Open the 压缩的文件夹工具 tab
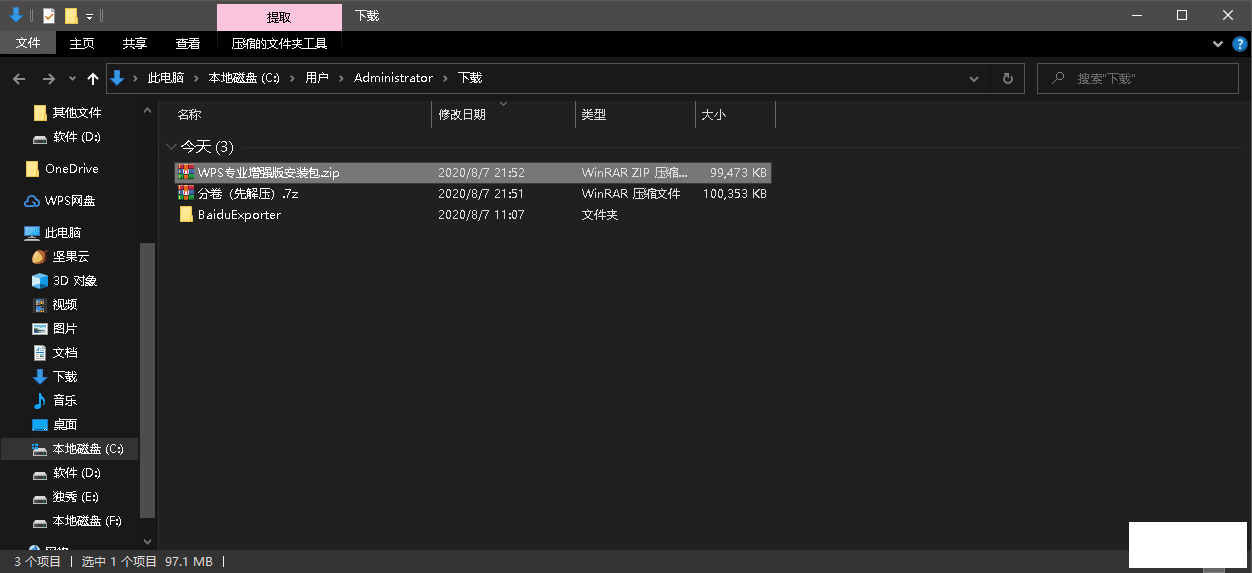The height and width of the screenshot is (573, 1252). (x=279, y=43)
